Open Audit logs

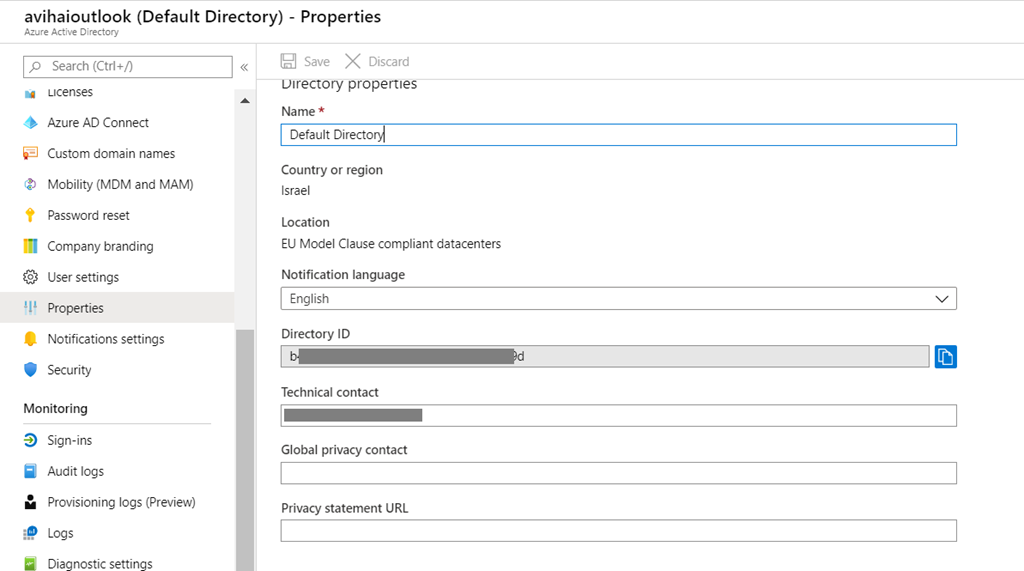75,471
